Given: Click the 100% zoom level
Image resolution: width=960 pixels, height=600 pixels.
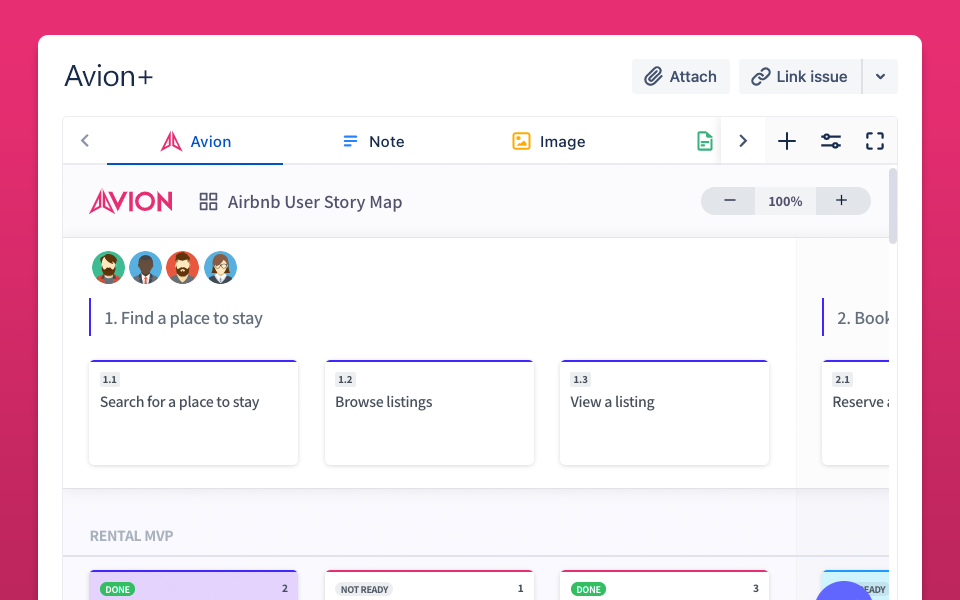Looking at the screenshot, I should [x=785, y=201].
